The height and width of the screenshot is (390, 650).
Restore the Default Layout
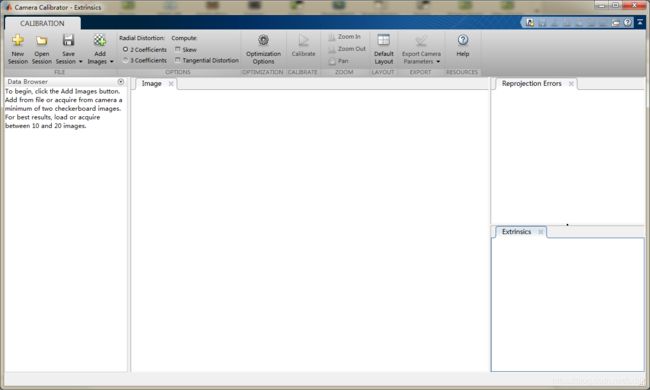(x=383, y=49)
